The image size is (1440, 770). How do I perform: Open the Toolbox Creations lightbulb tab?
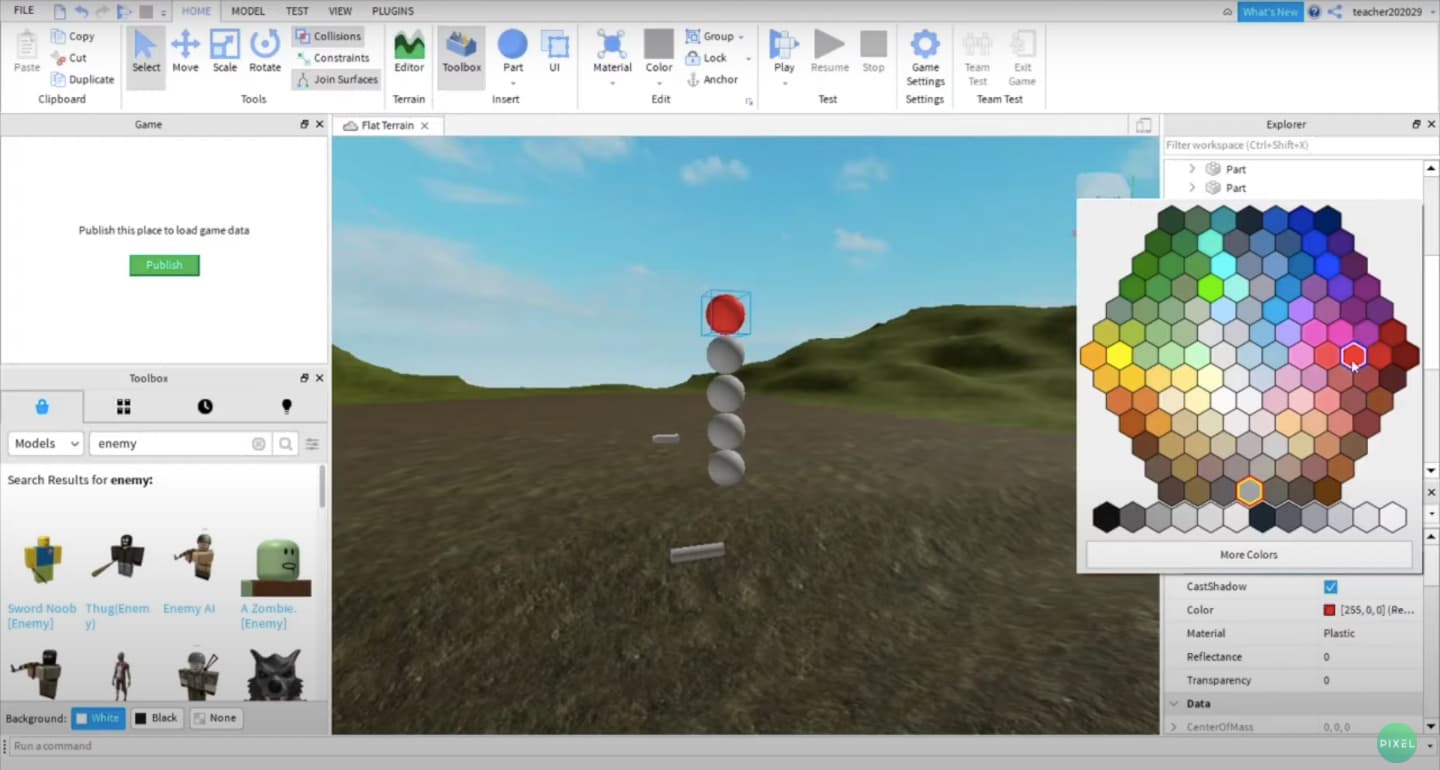coord(287,406)
